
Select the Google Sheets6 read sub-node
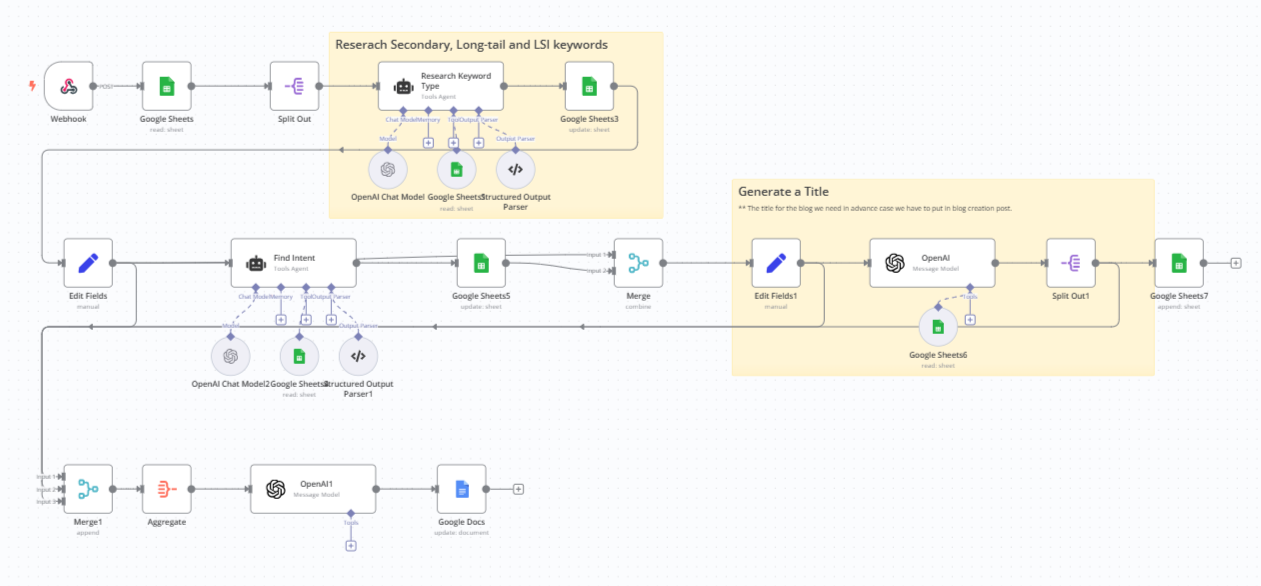(x=938, y=327)
